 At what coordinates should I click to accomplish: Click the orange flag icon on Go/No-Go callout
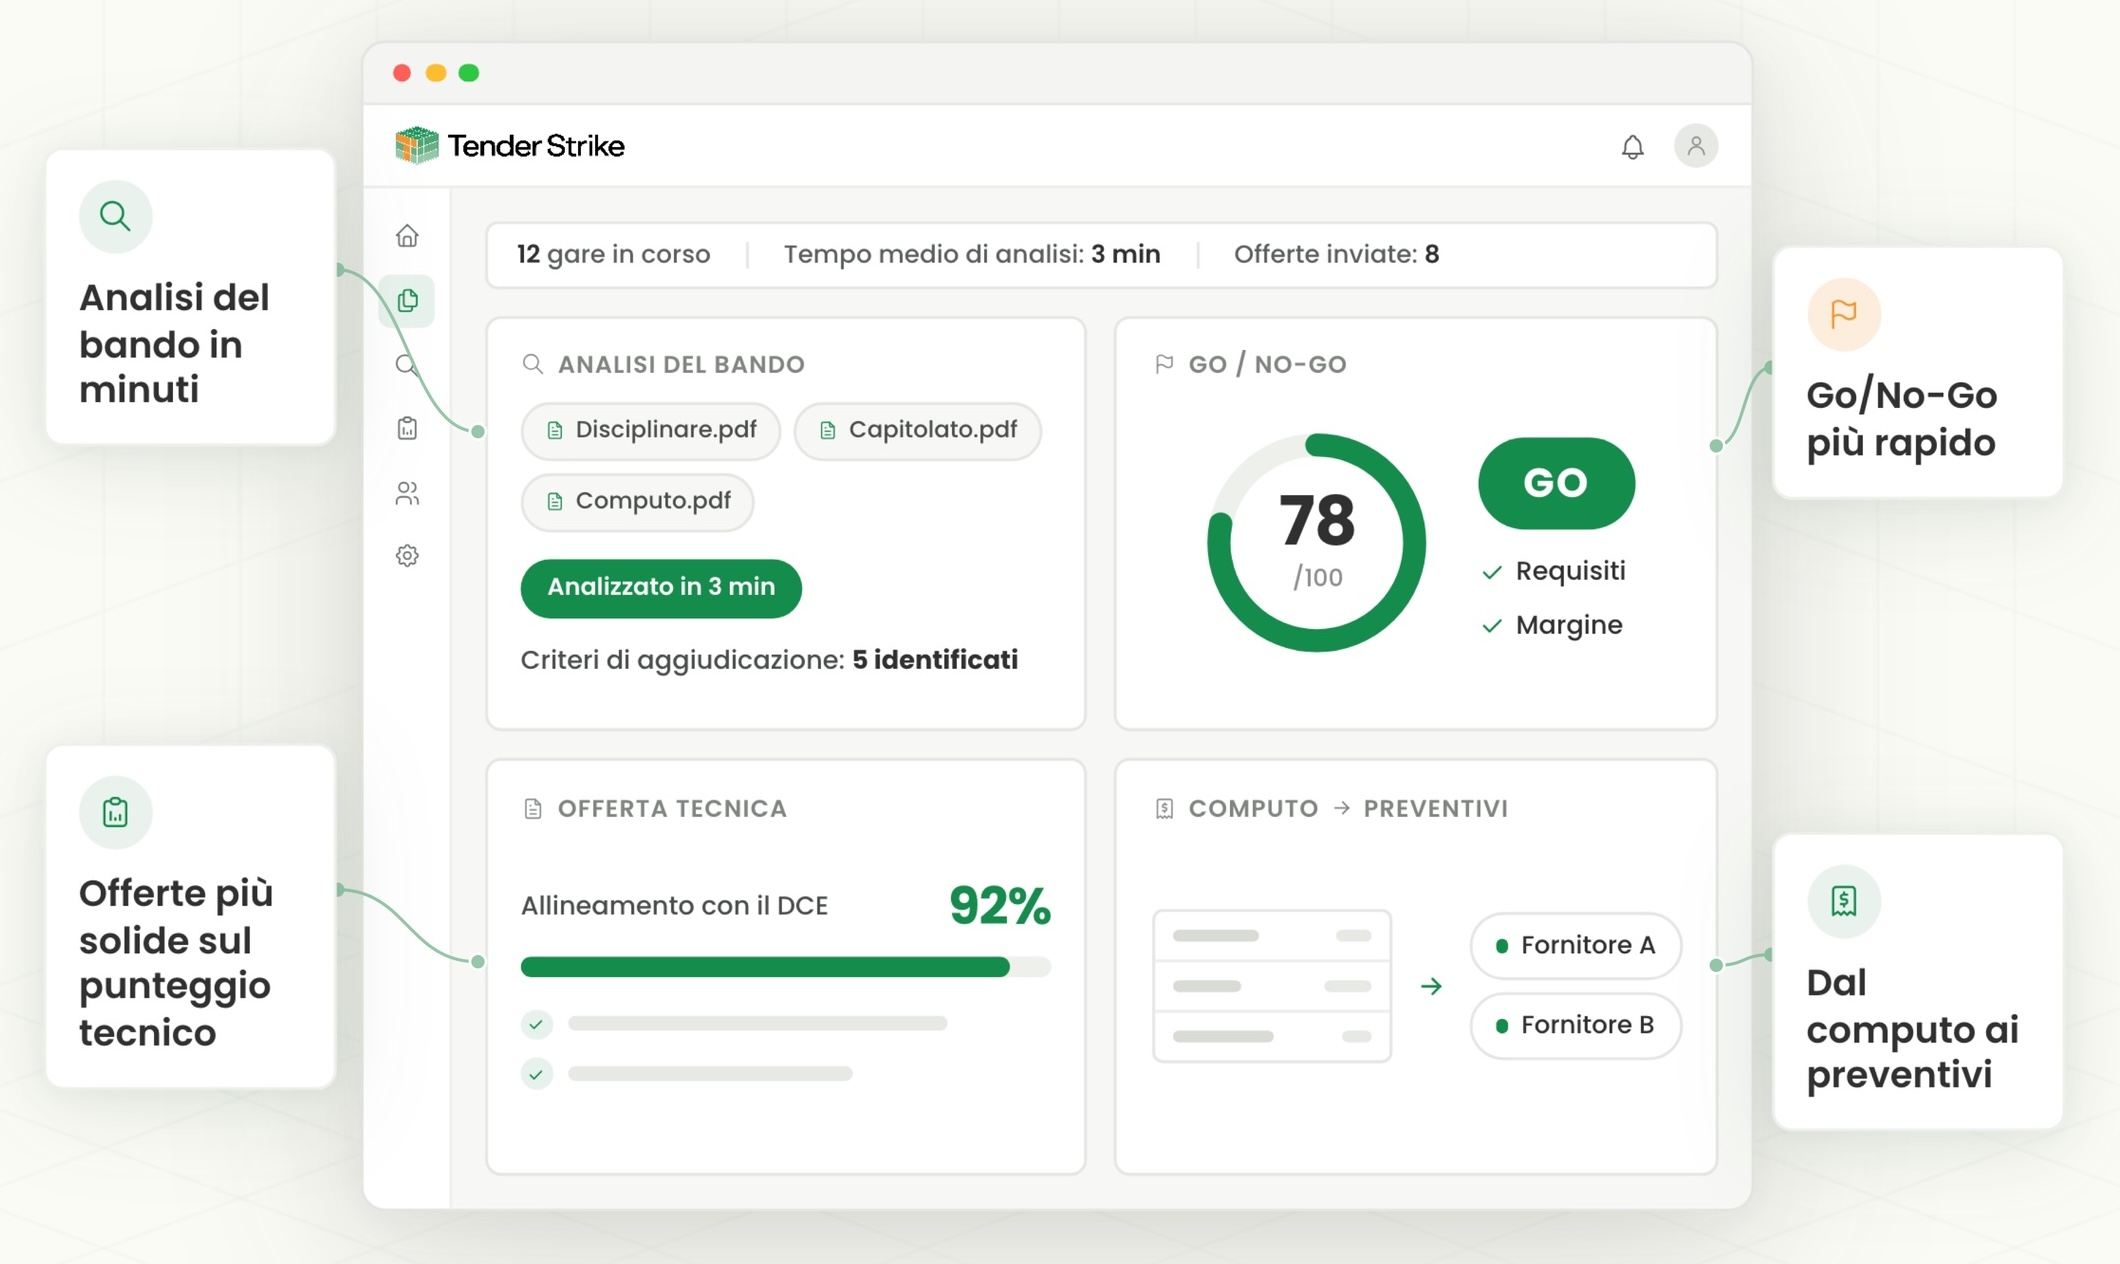point(1844,314)
